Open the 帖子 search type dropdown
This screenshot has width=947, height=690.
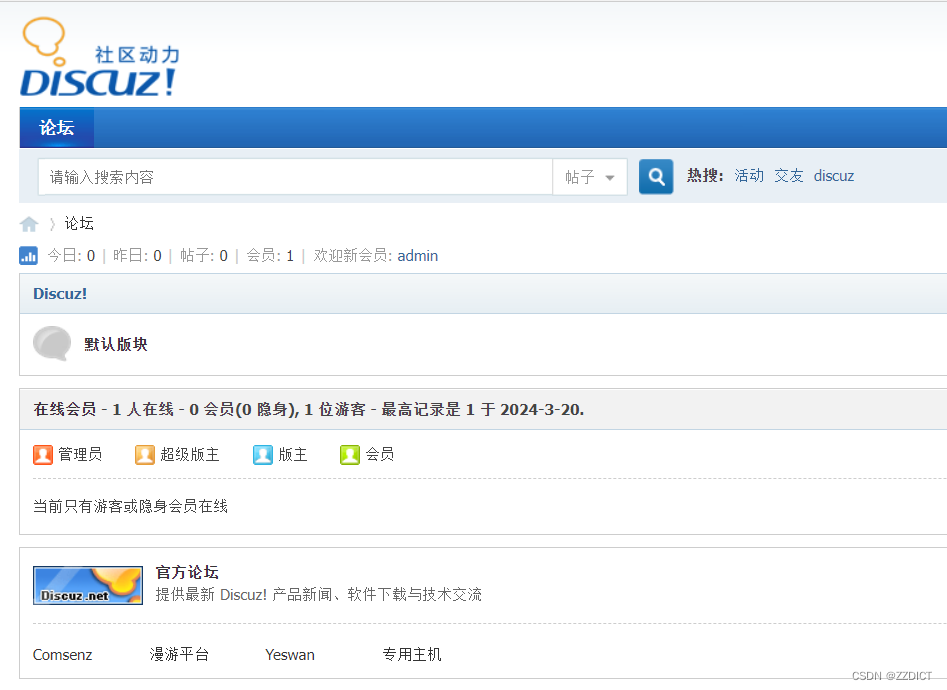(589, 177)
